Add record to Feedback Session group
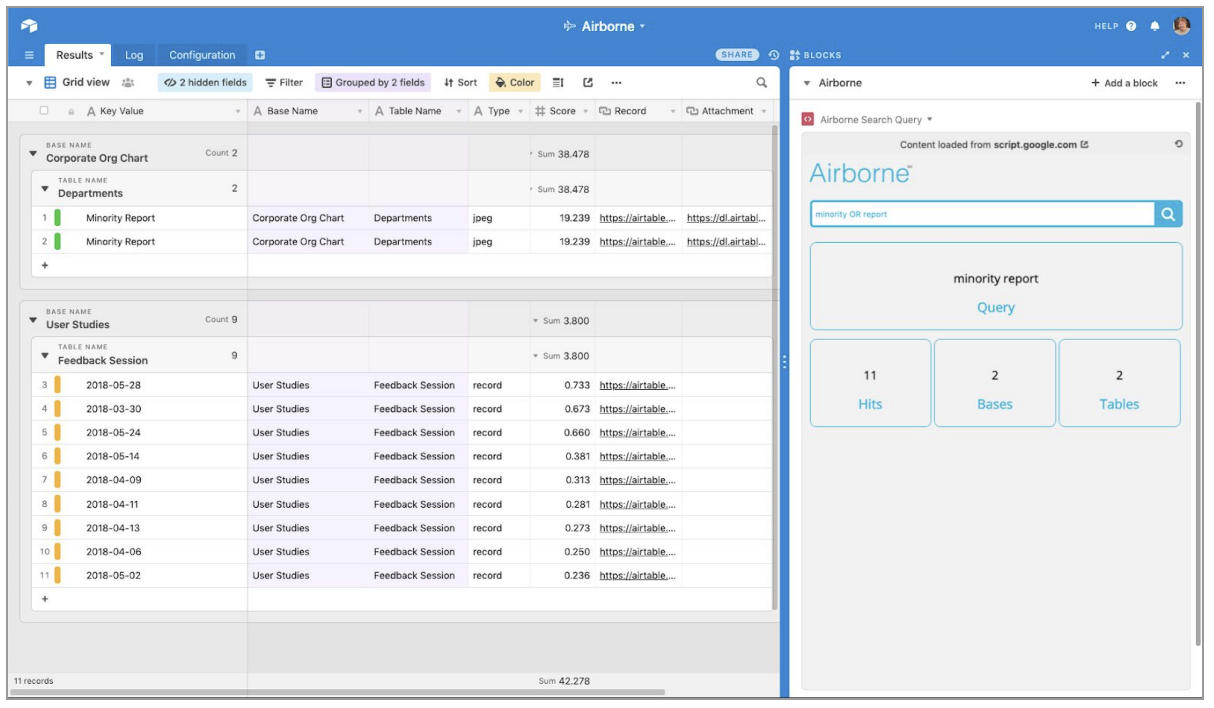1214x708 pixels. 44,599
